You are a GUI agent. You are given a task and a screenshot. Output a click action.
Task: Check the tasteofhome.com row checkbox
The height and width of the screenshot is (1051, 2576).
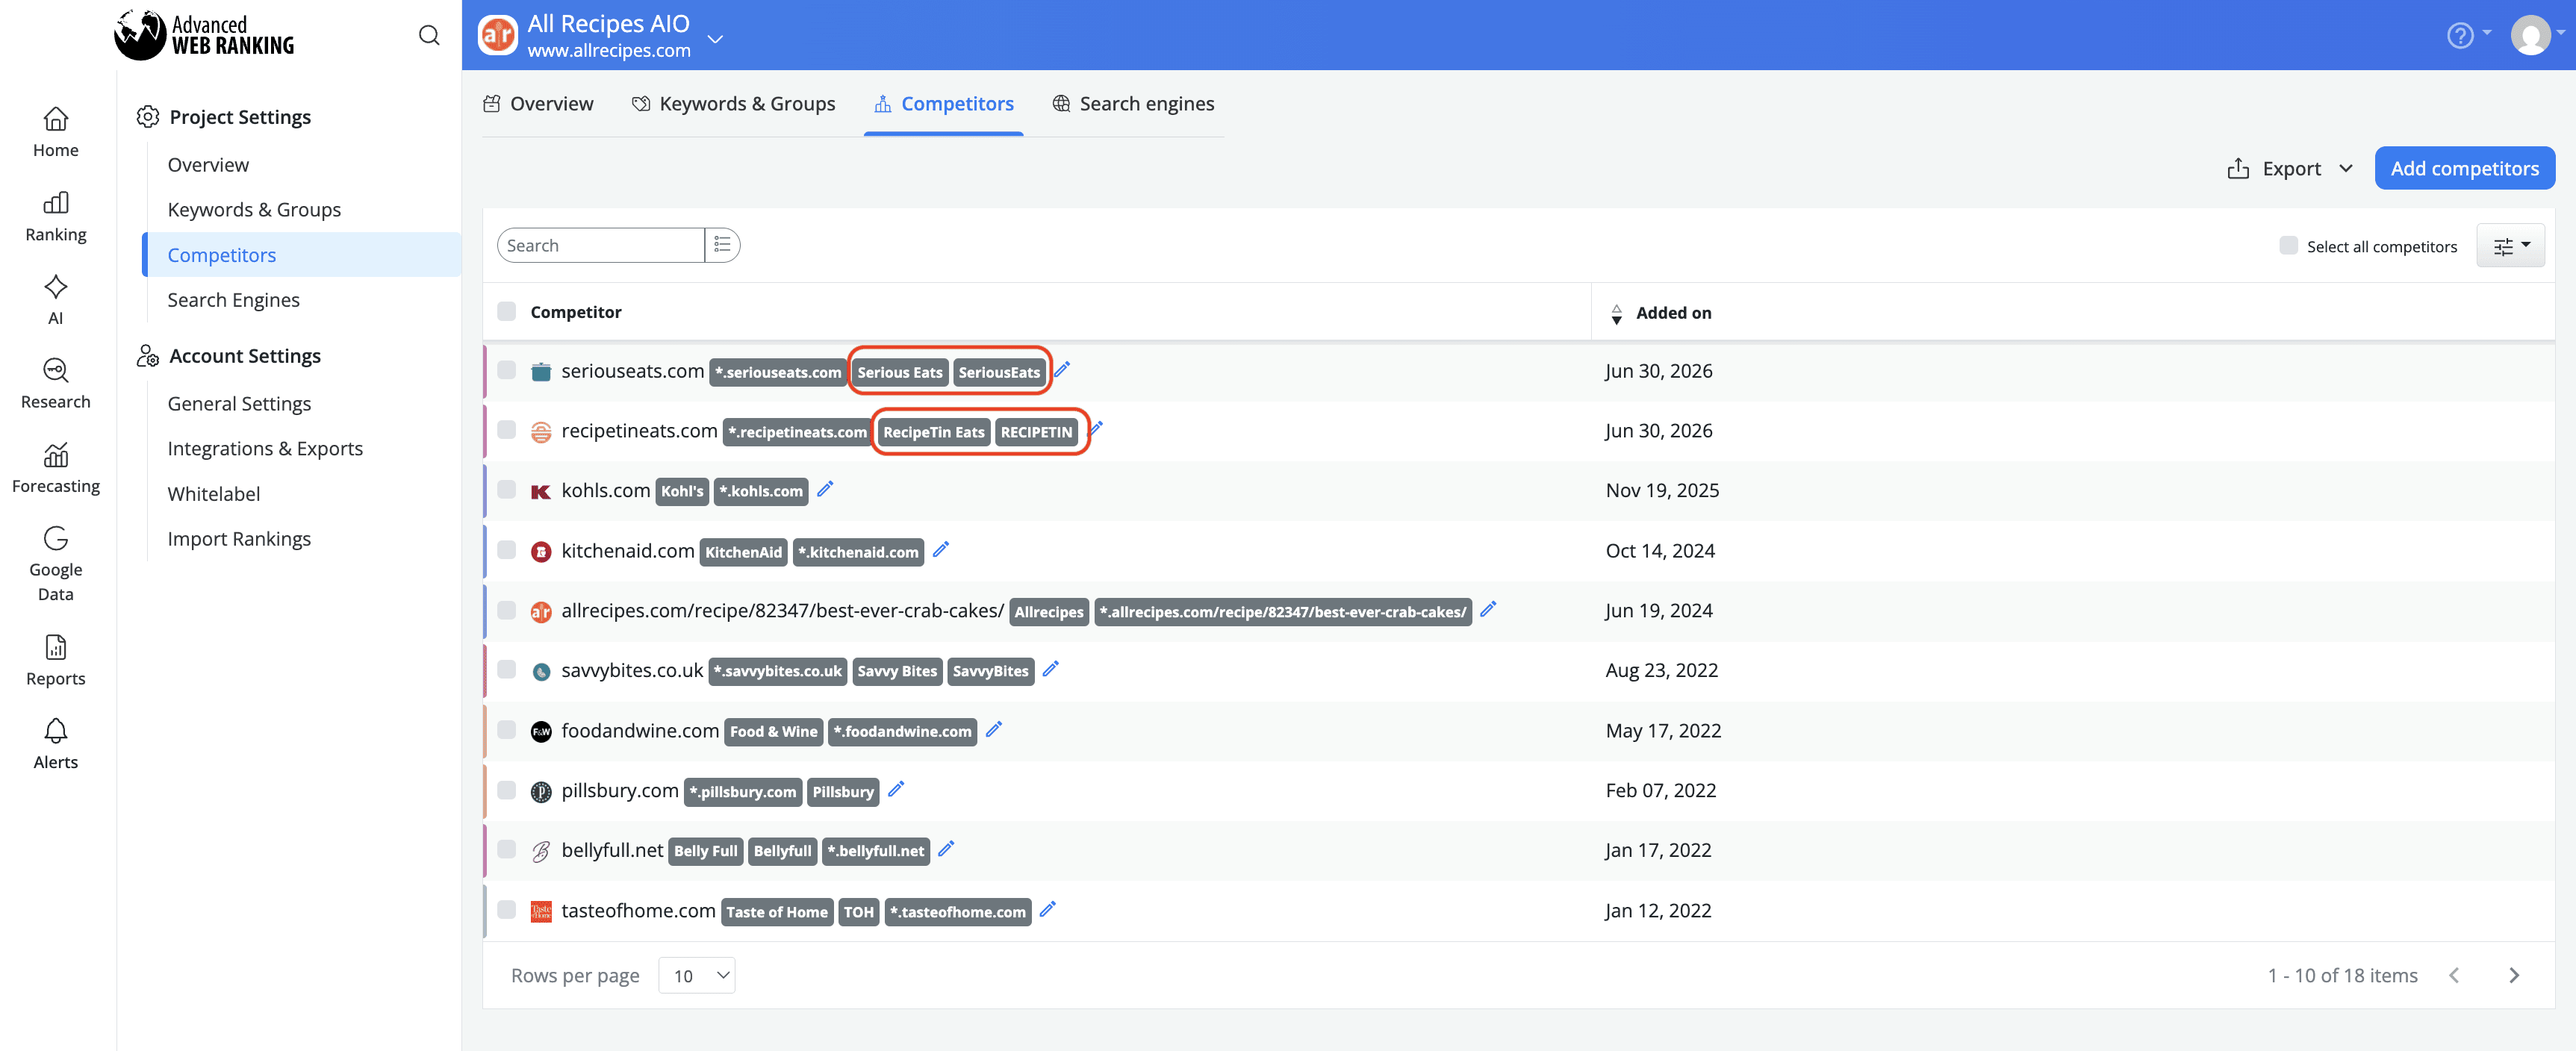[x=507, y=910]
